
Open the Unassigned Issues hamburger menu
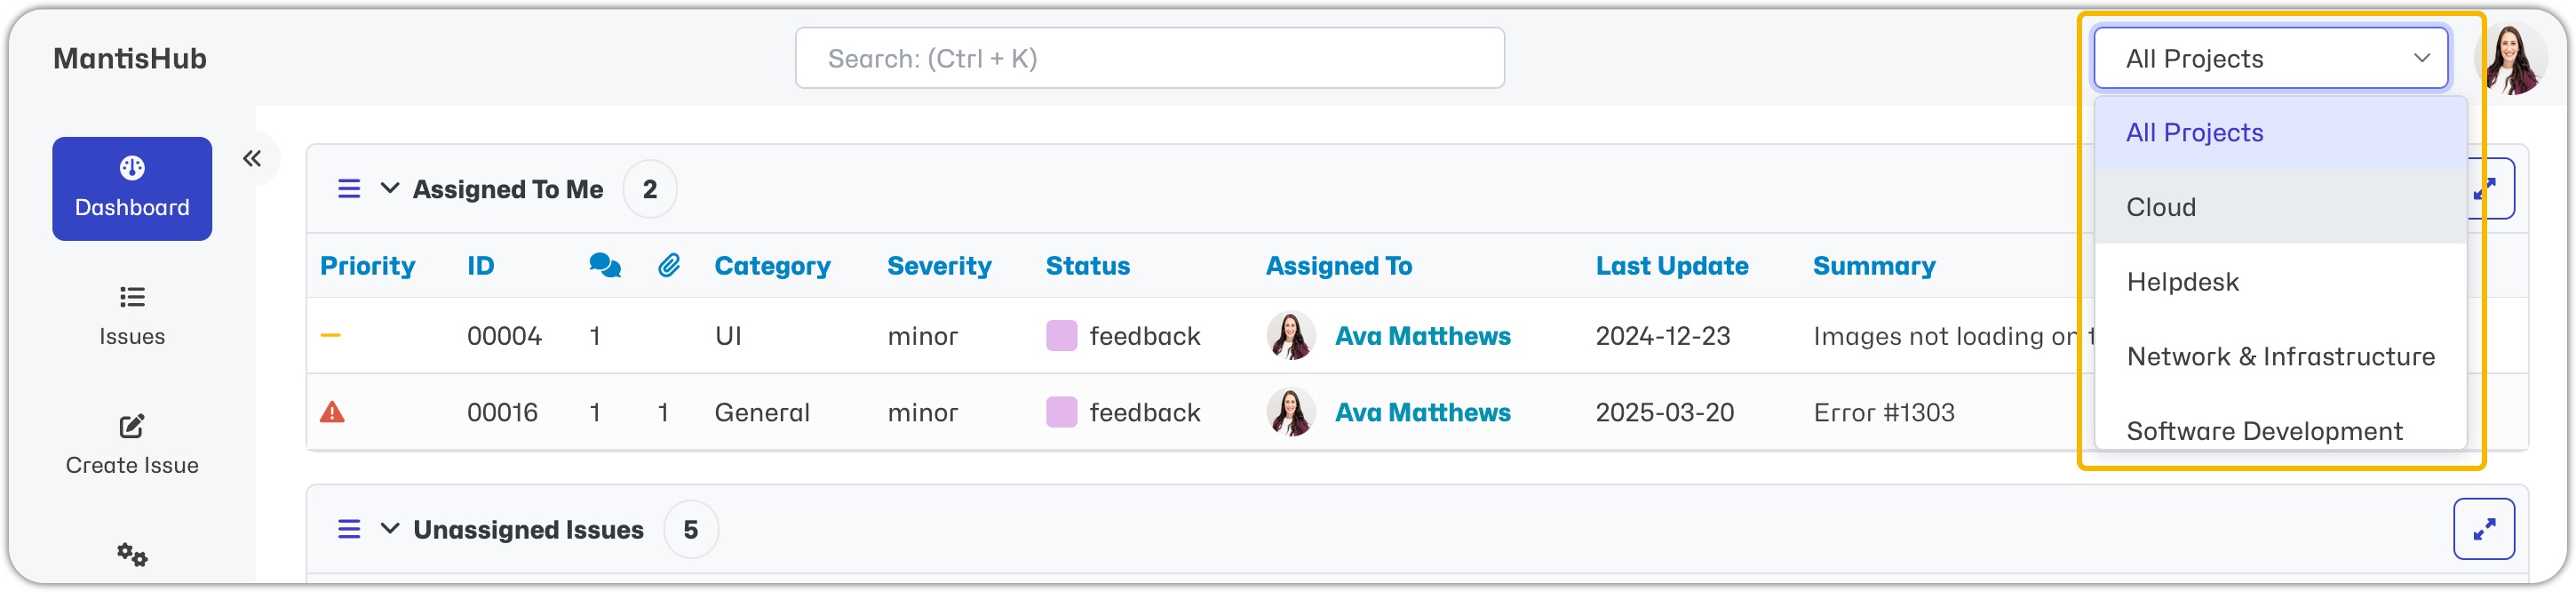tap(349, 528)
